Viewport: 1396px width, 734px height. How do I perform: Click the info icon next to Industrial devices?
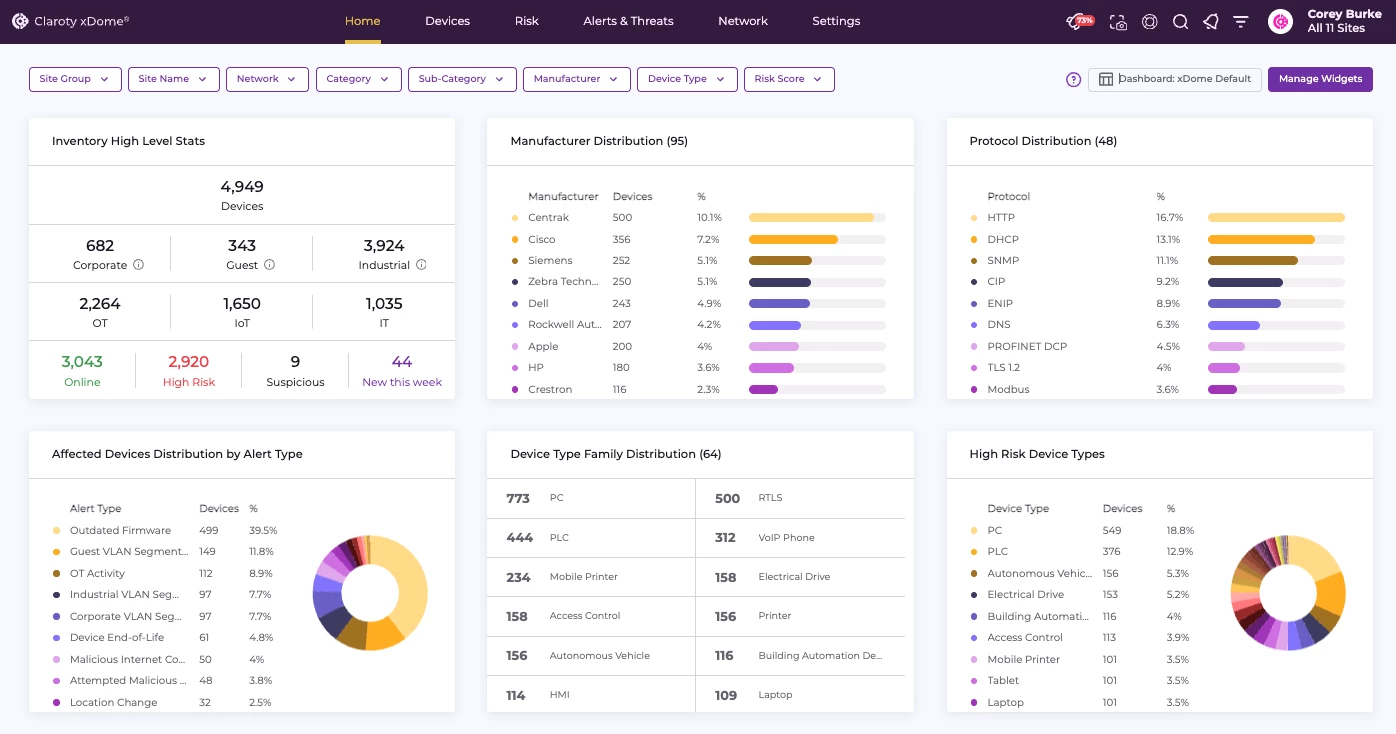pyautogui.click(x=420, y=266)
